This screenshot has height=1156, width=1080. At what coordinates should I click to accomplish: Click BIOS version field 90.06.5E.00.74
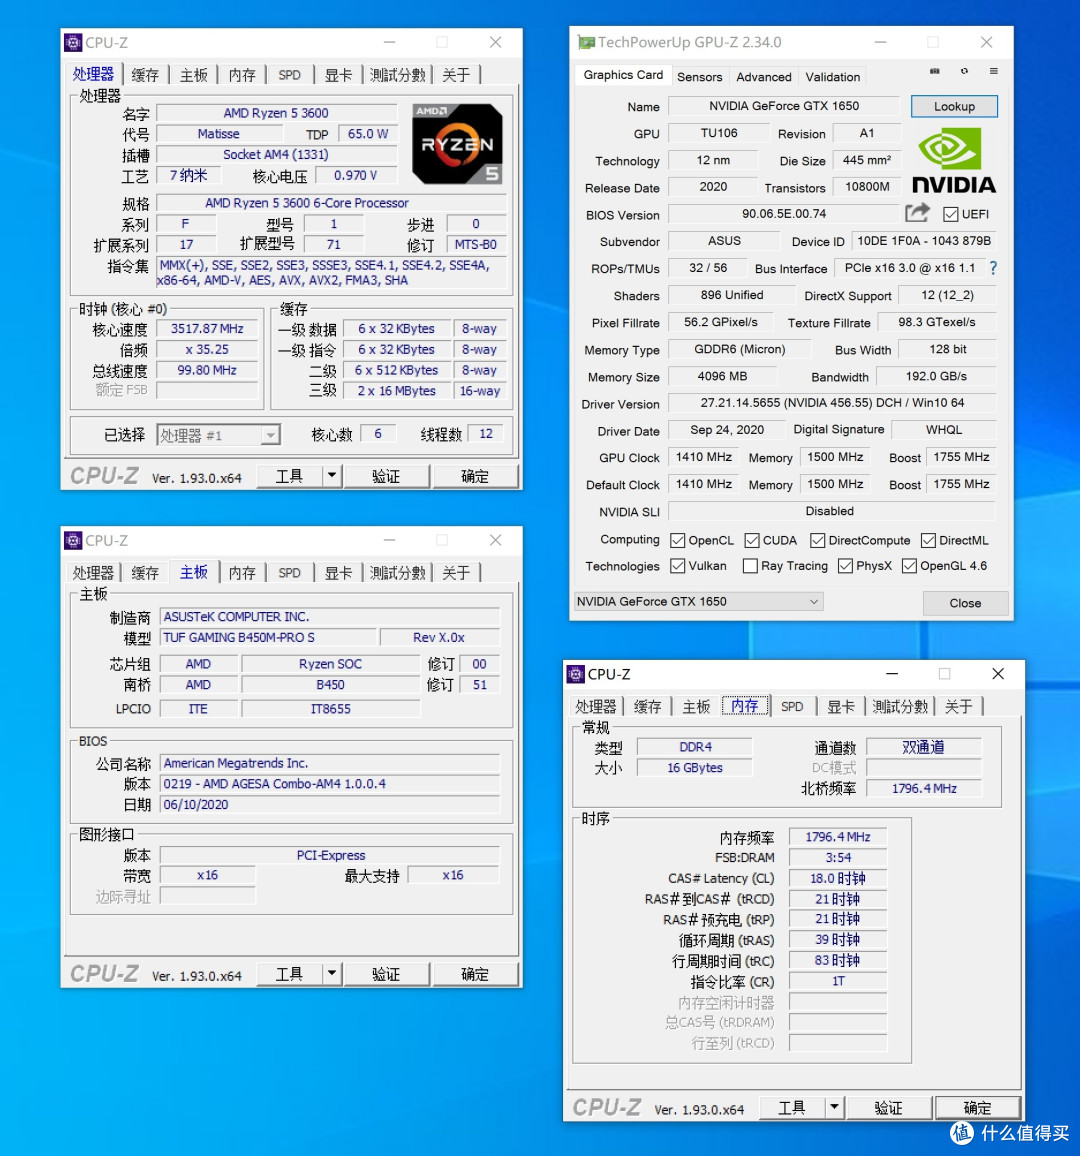pyautogui.click(x=784, y=214)
